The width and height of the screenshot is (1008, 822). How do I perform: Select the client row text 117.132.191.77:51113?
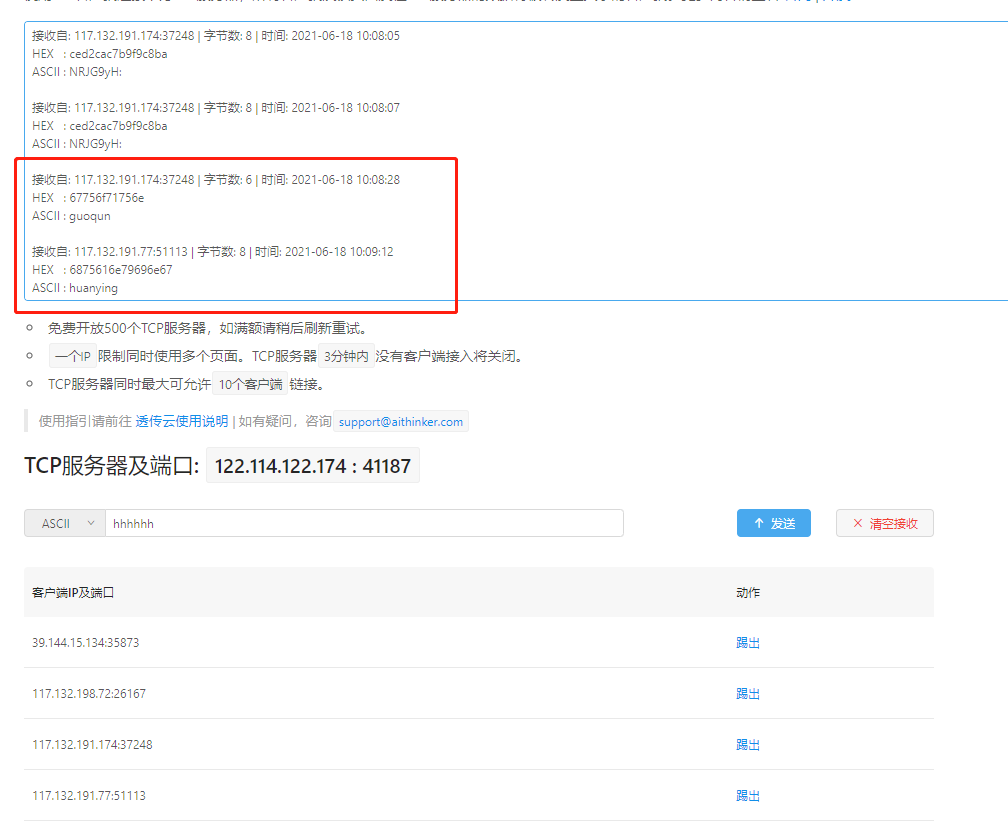[89, 796]
